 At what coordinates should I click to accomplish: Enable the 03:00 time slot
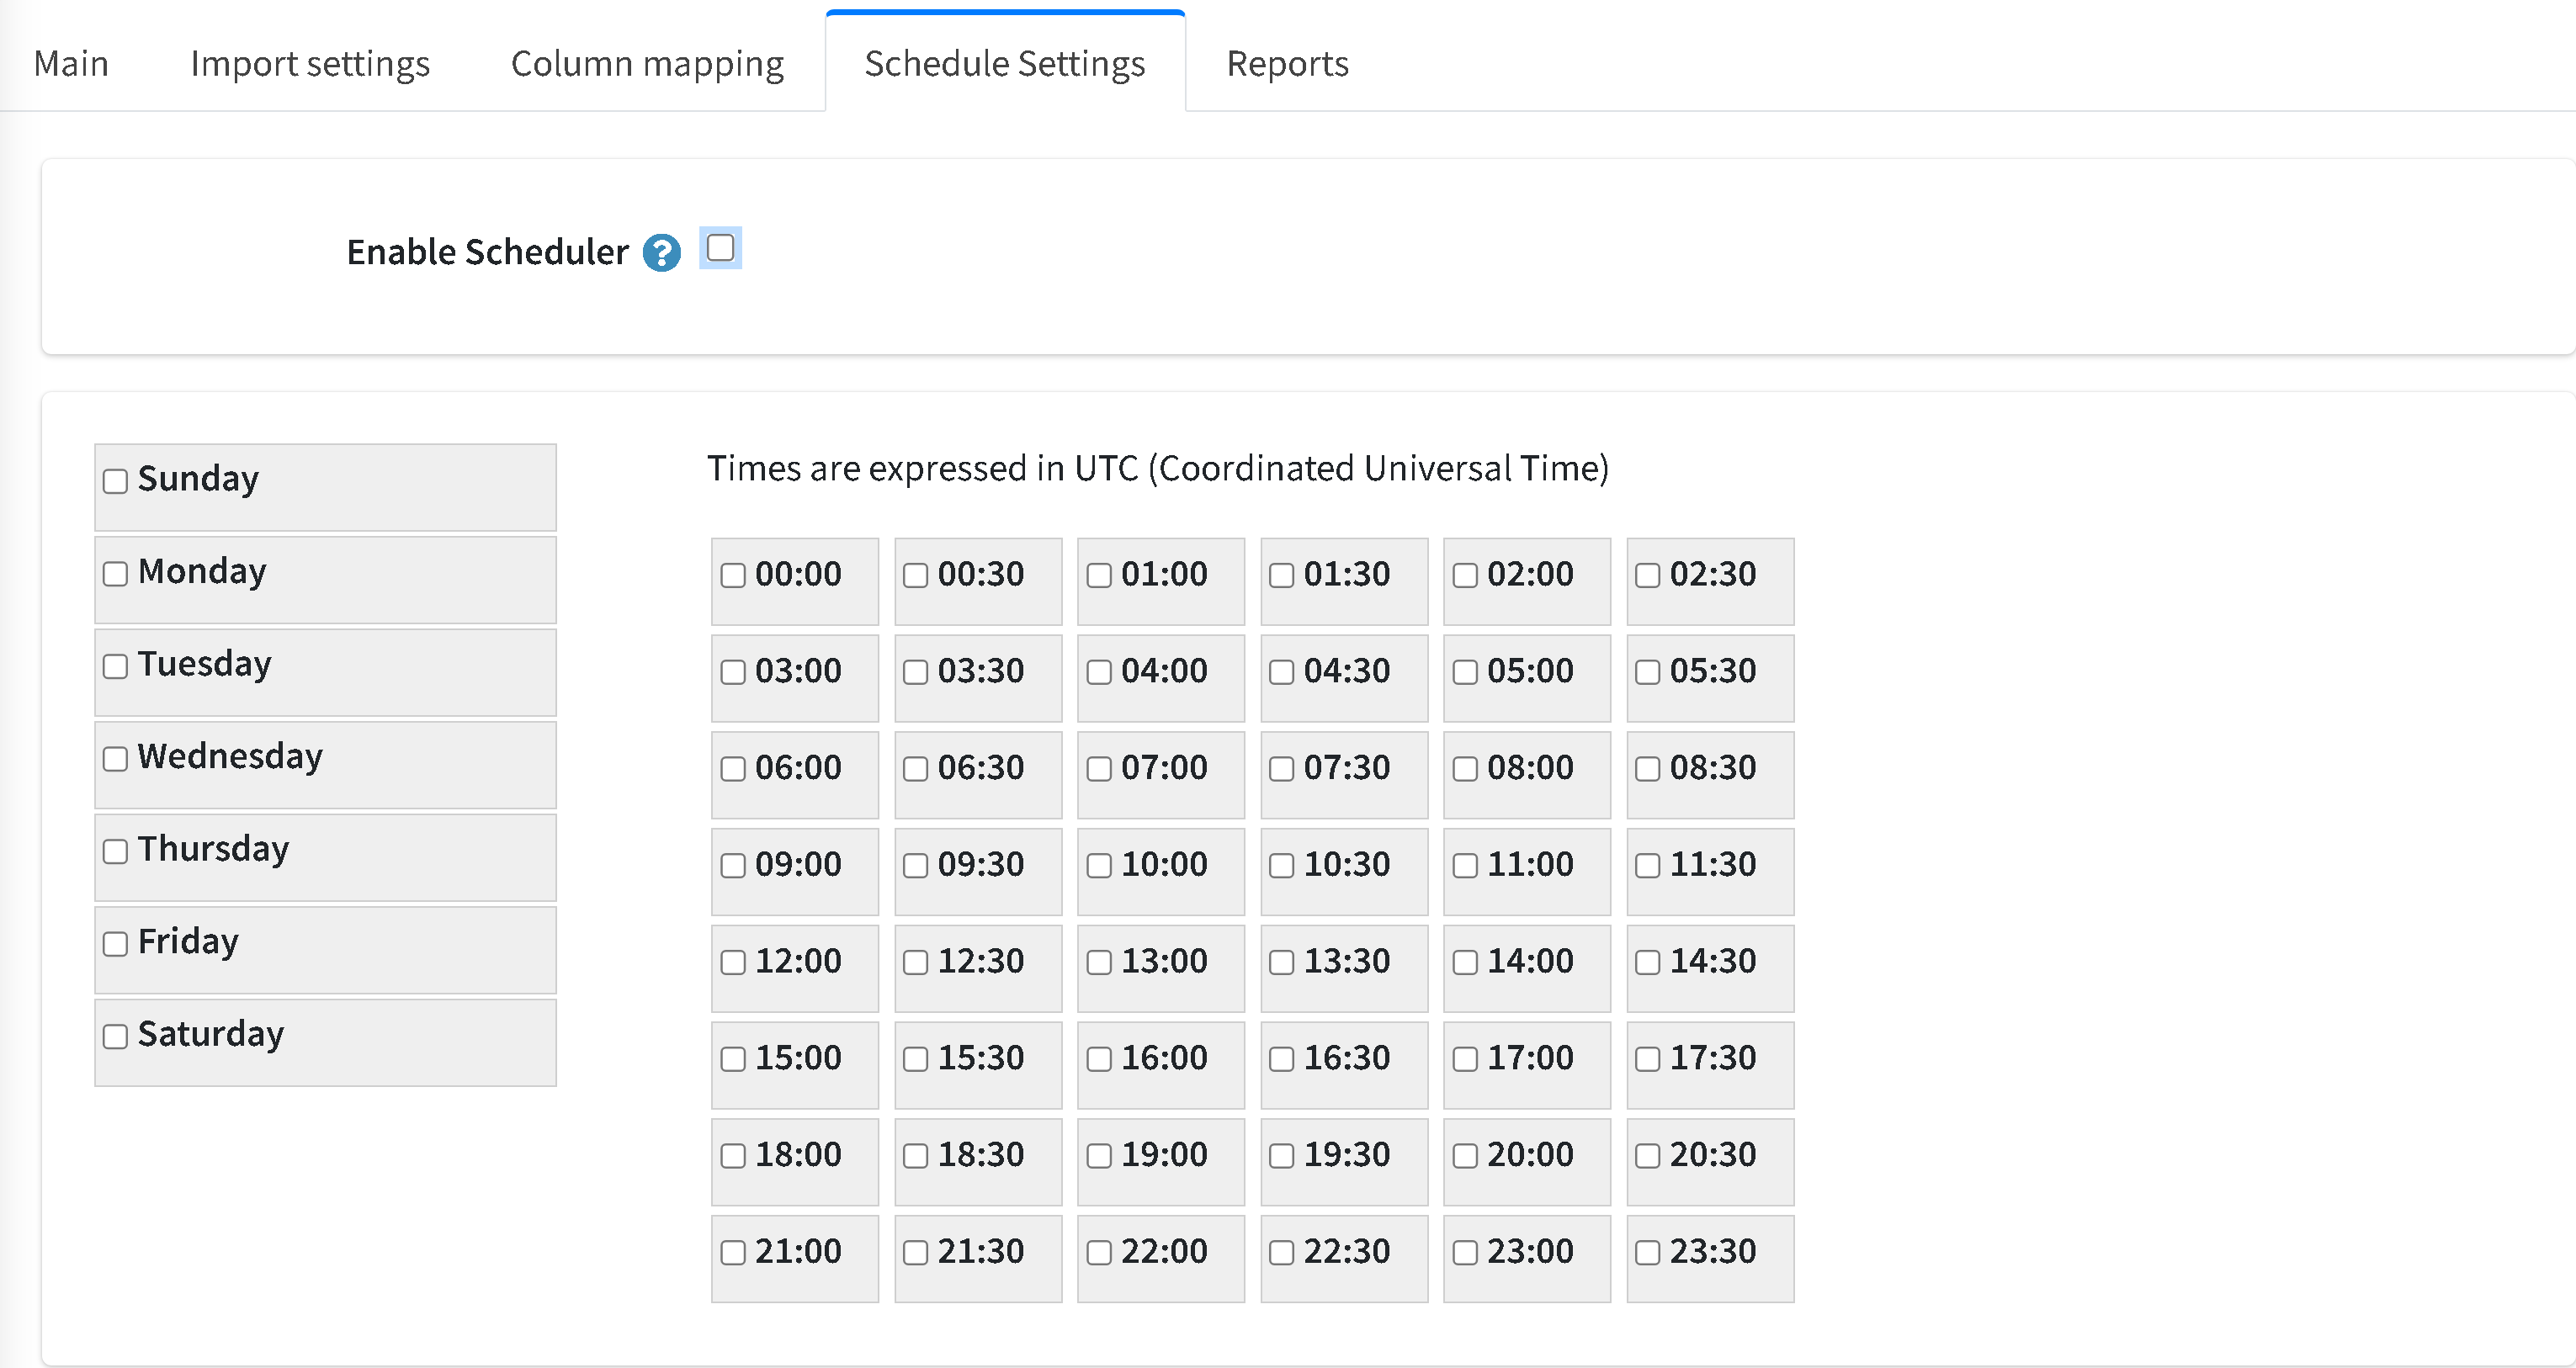(733, 672)
